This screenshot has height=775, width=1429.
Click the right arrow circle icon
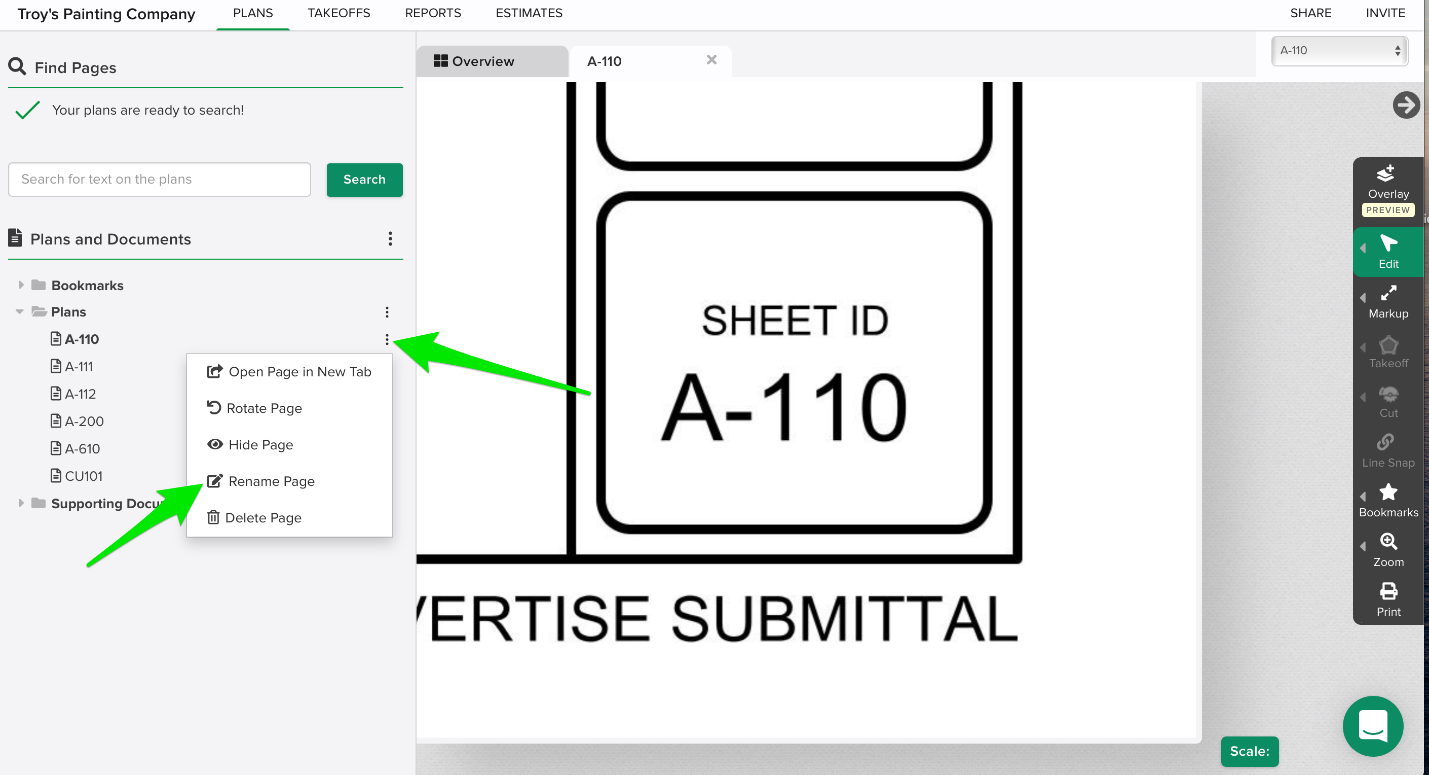pyautogui.click(x=1406, y=105)
